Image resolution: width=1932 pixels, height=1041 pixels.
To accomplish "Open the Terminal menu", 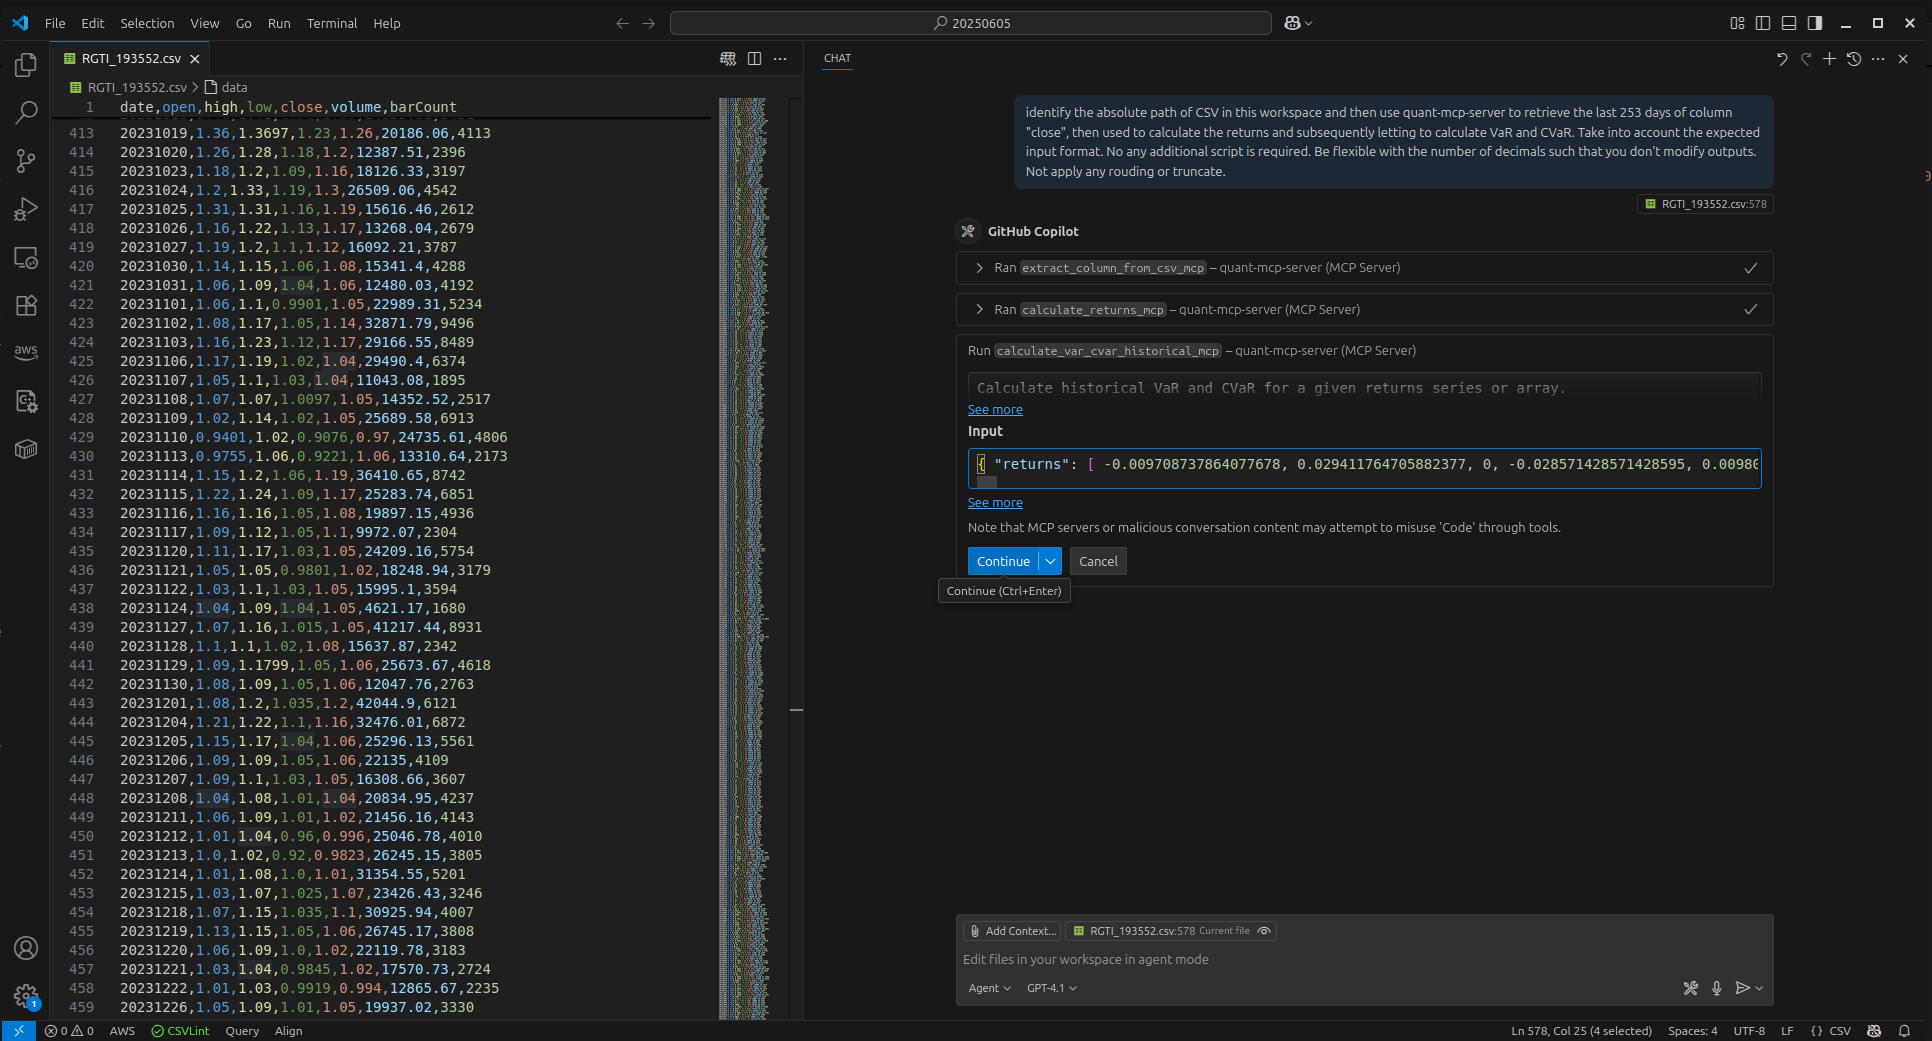I will point(331,23).
